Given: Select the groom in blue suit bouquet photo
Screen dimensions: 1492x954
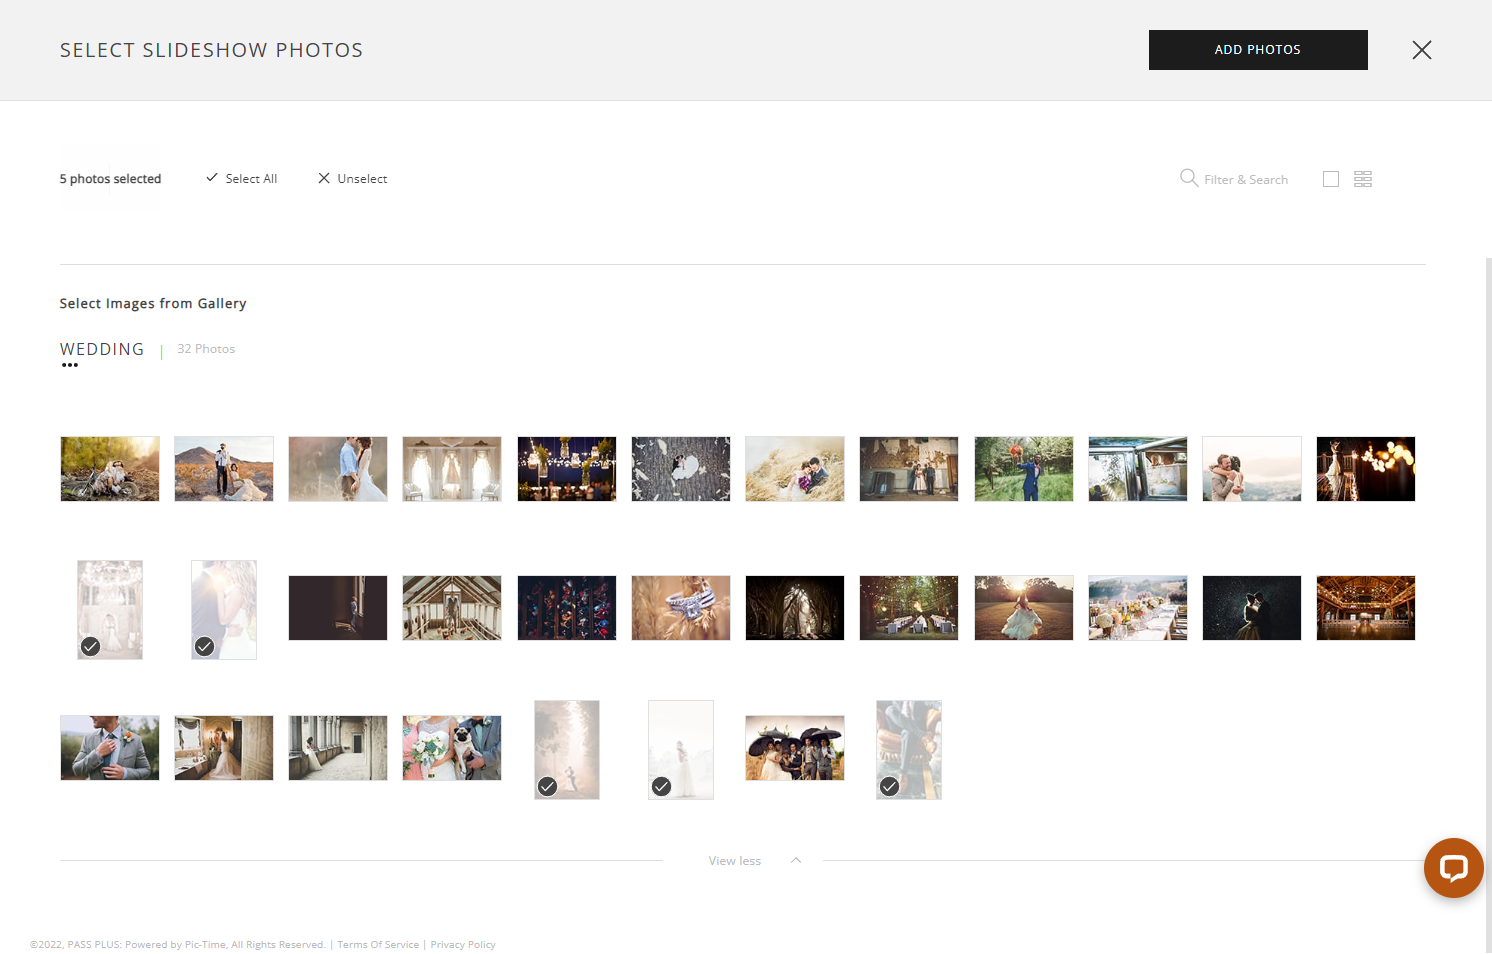Looking at the screenshot, I should tap(1024, 469).
